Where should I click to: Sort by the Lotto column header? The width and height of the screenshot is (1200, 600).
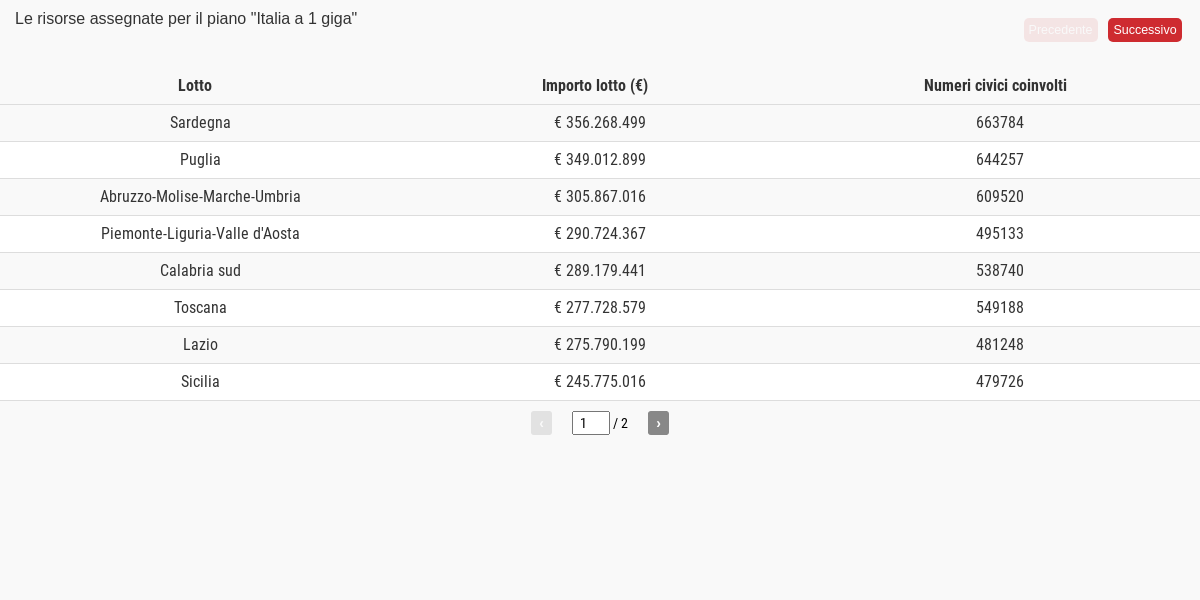(195, 86)
